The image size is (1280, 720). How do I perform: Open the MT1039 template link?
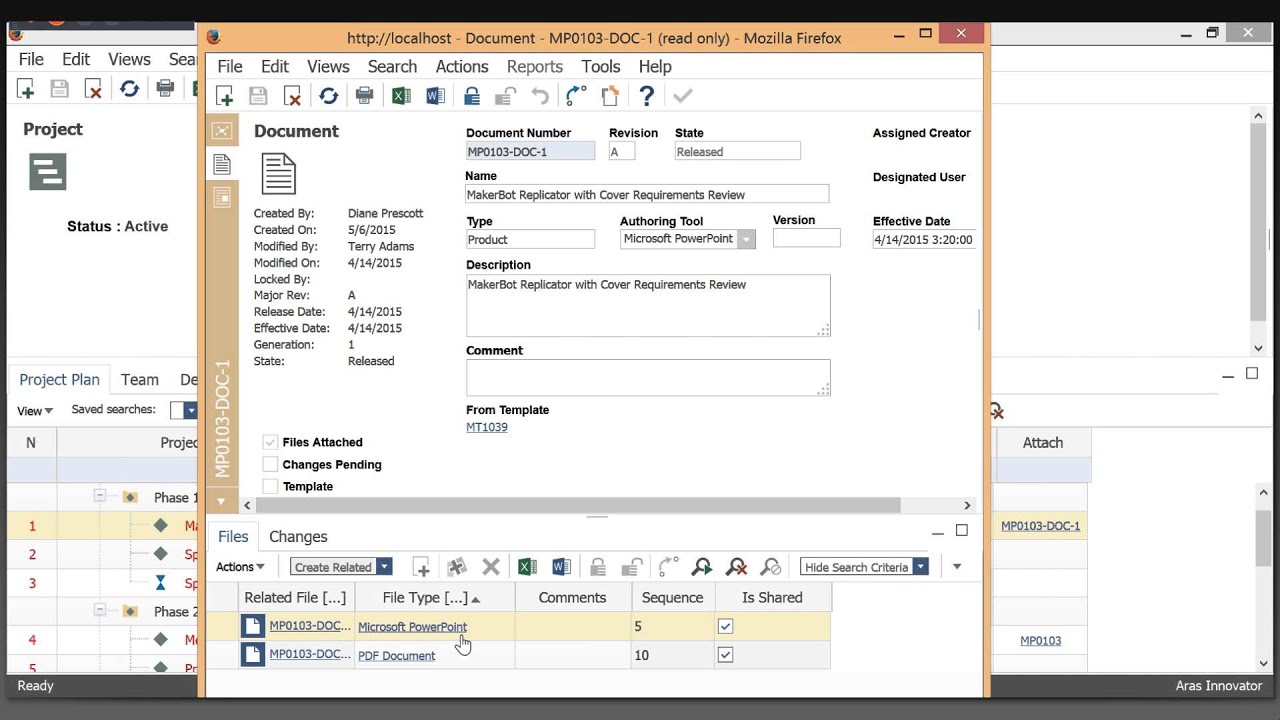[487, 427]
